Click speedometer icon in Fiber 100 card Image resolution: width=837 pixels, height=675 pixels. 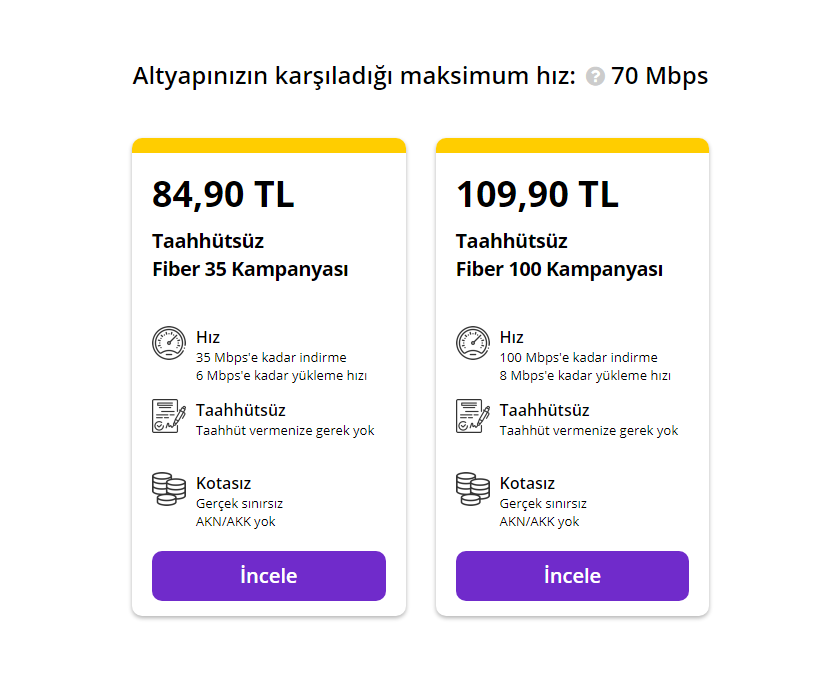coord(473,343)
